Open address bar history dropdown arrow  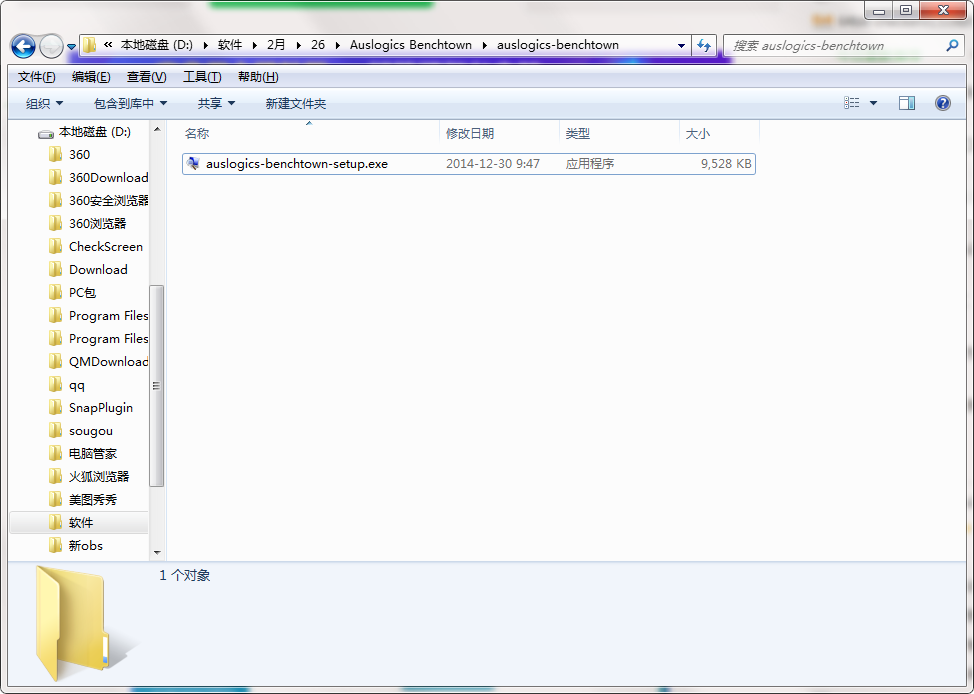(681, 45)
